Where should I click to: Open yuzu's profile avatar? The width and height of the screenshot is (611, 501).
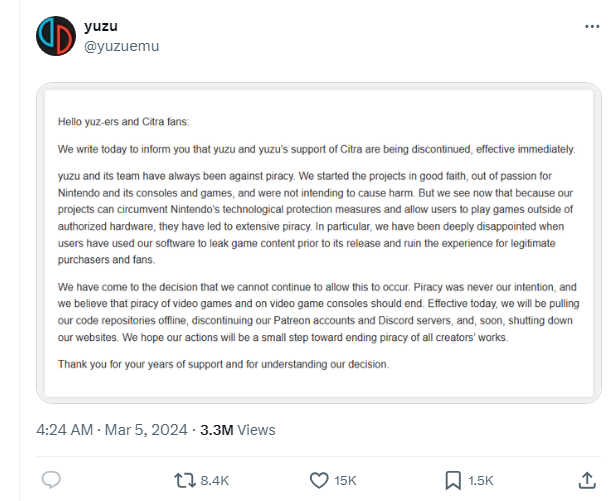coord(54,36)
